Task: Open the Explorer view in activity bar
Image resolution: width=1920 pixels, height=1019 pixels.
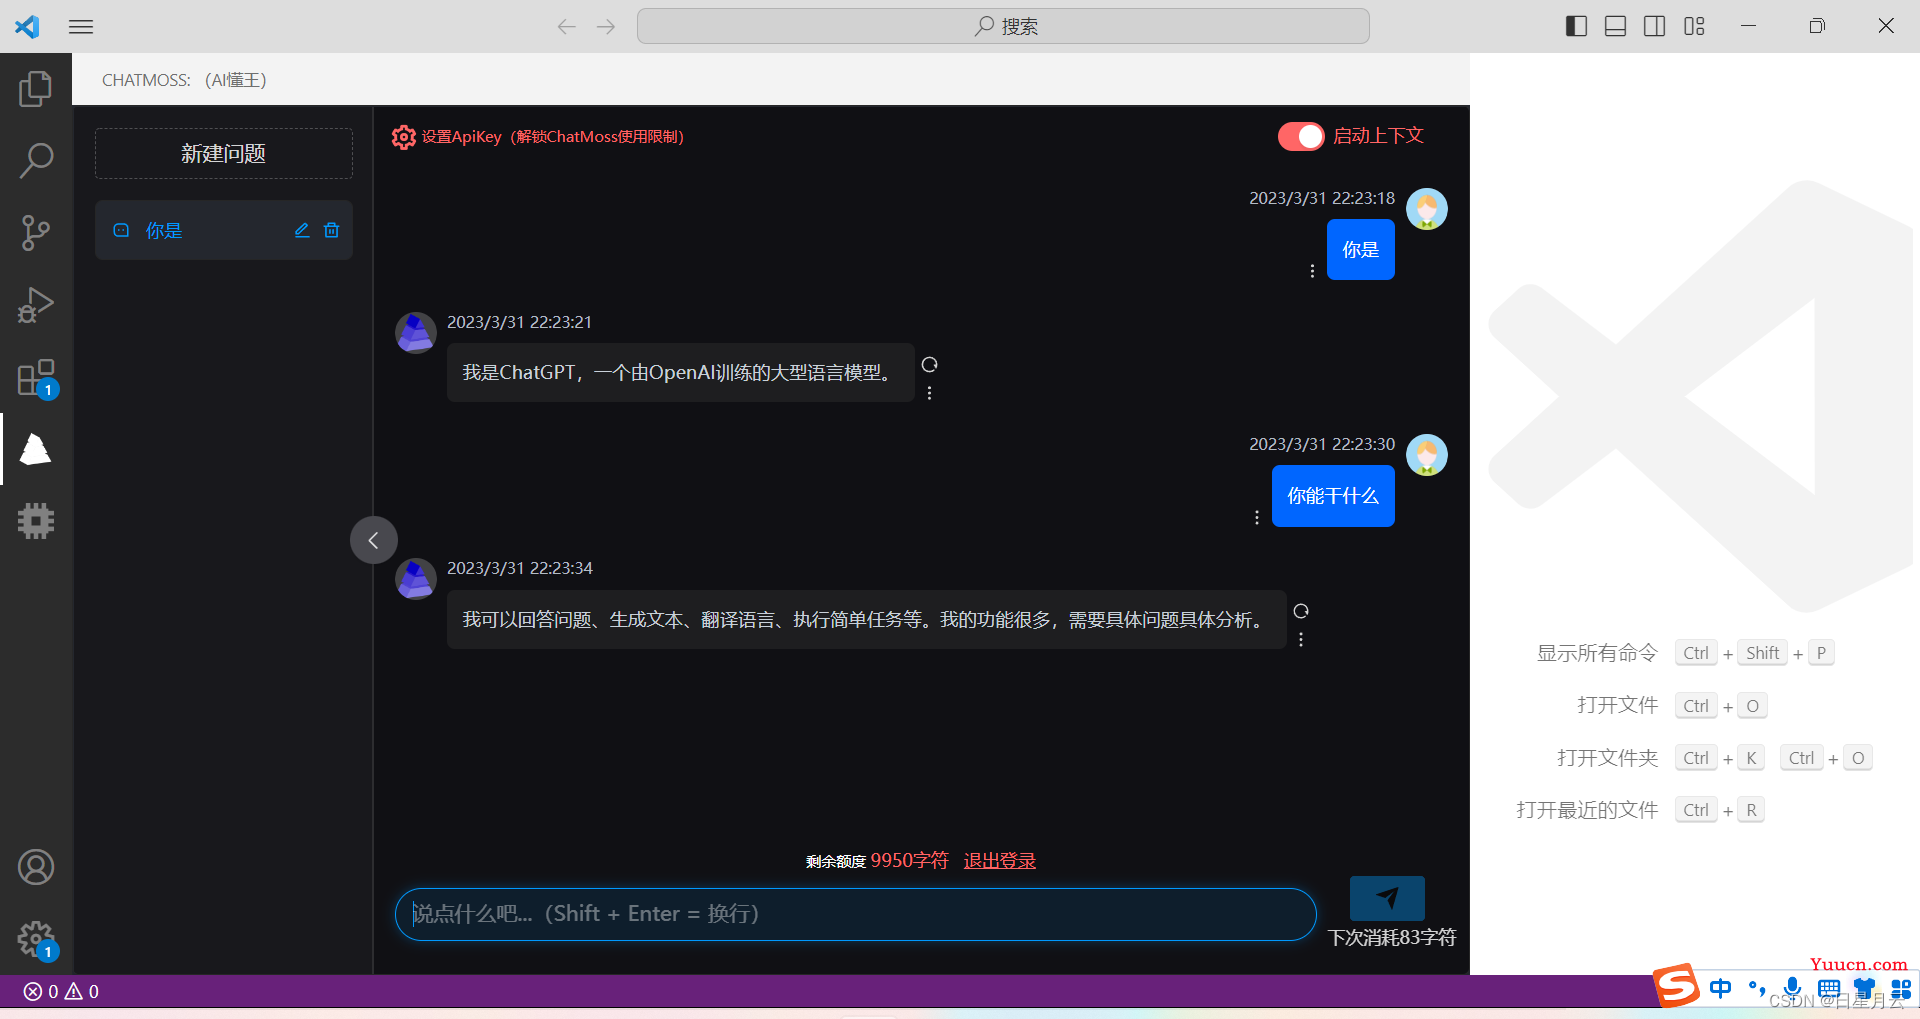Action: coord(36,89)
